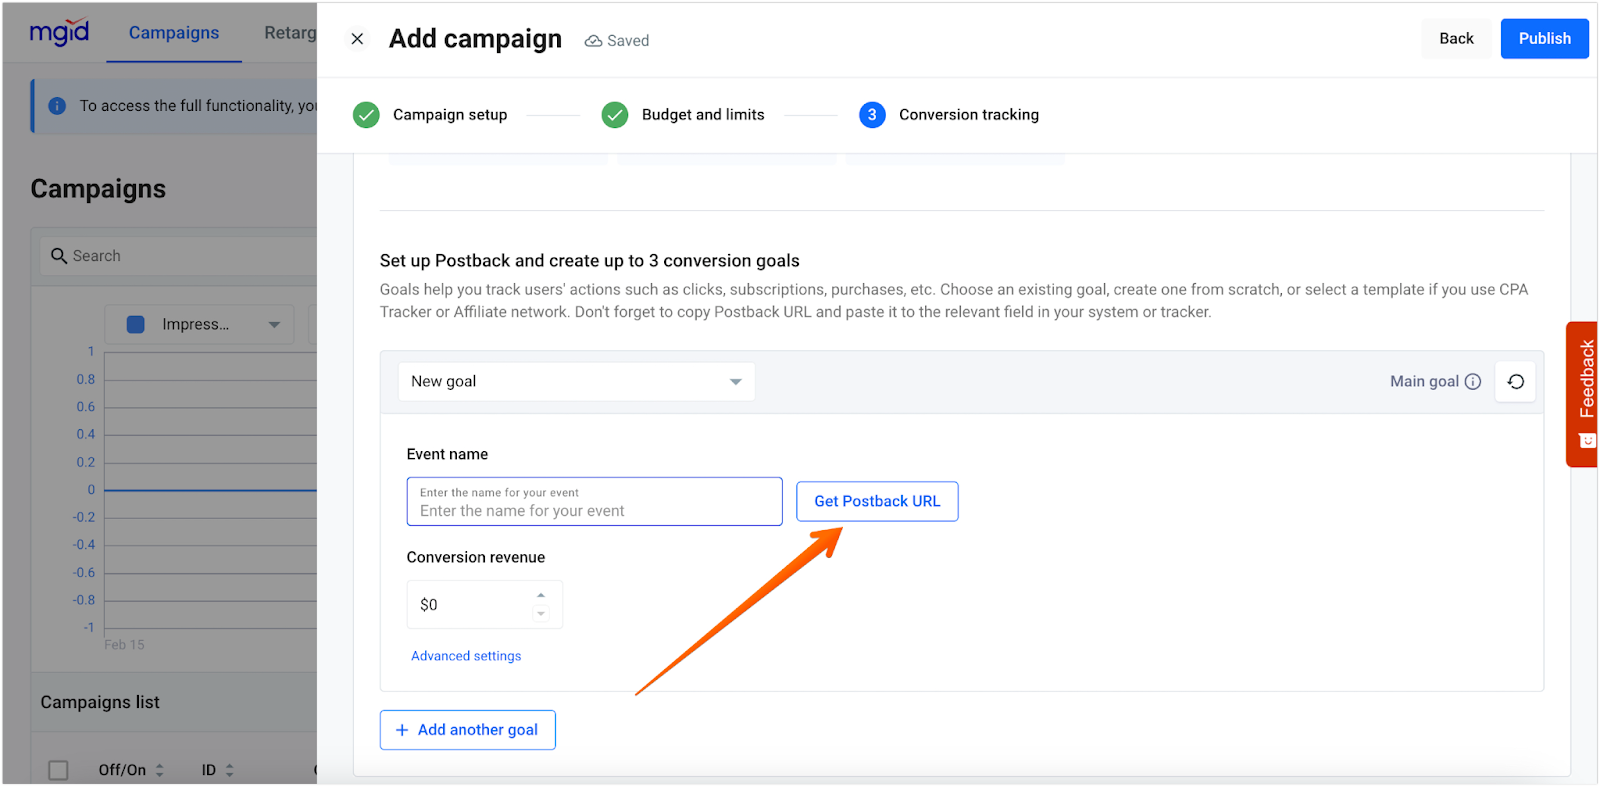The image size is (1600, 787).
Task: Tick the select-all checkbox in campaigns list
Action: 59,770
